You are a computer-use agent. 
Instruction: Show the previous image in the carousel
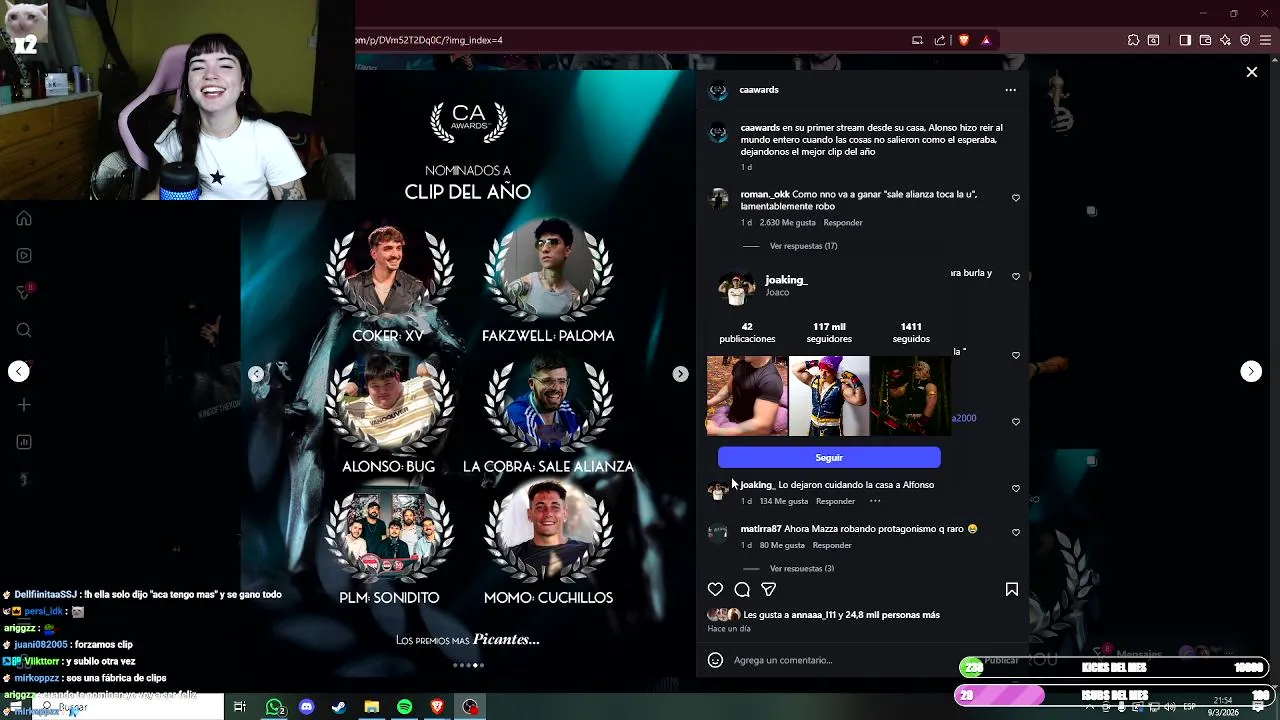pyautogui.click(x=256, y=374)
